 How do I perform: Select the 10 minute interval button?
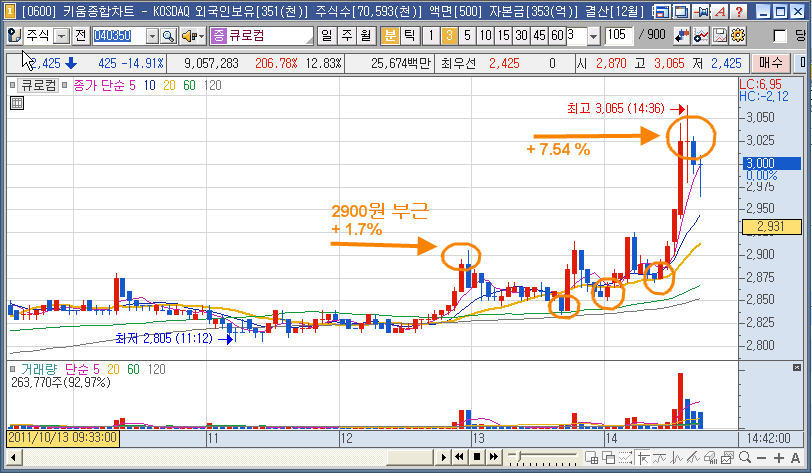point(485,35)
